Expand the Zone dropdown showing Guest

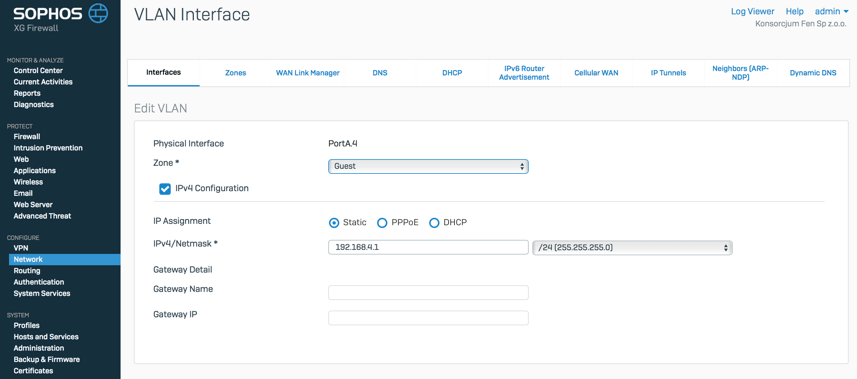tap(428, 166)
